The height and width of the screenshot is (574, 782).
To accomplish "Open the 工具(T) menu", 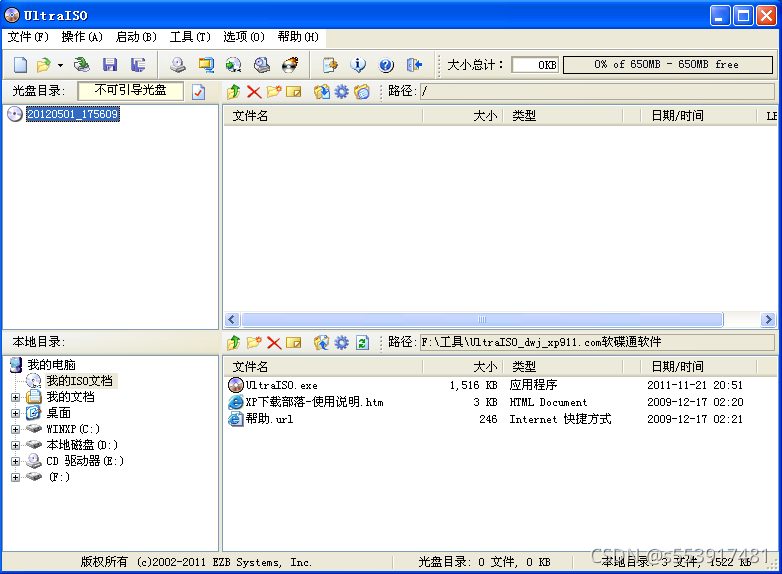I will tap(190, 37).
